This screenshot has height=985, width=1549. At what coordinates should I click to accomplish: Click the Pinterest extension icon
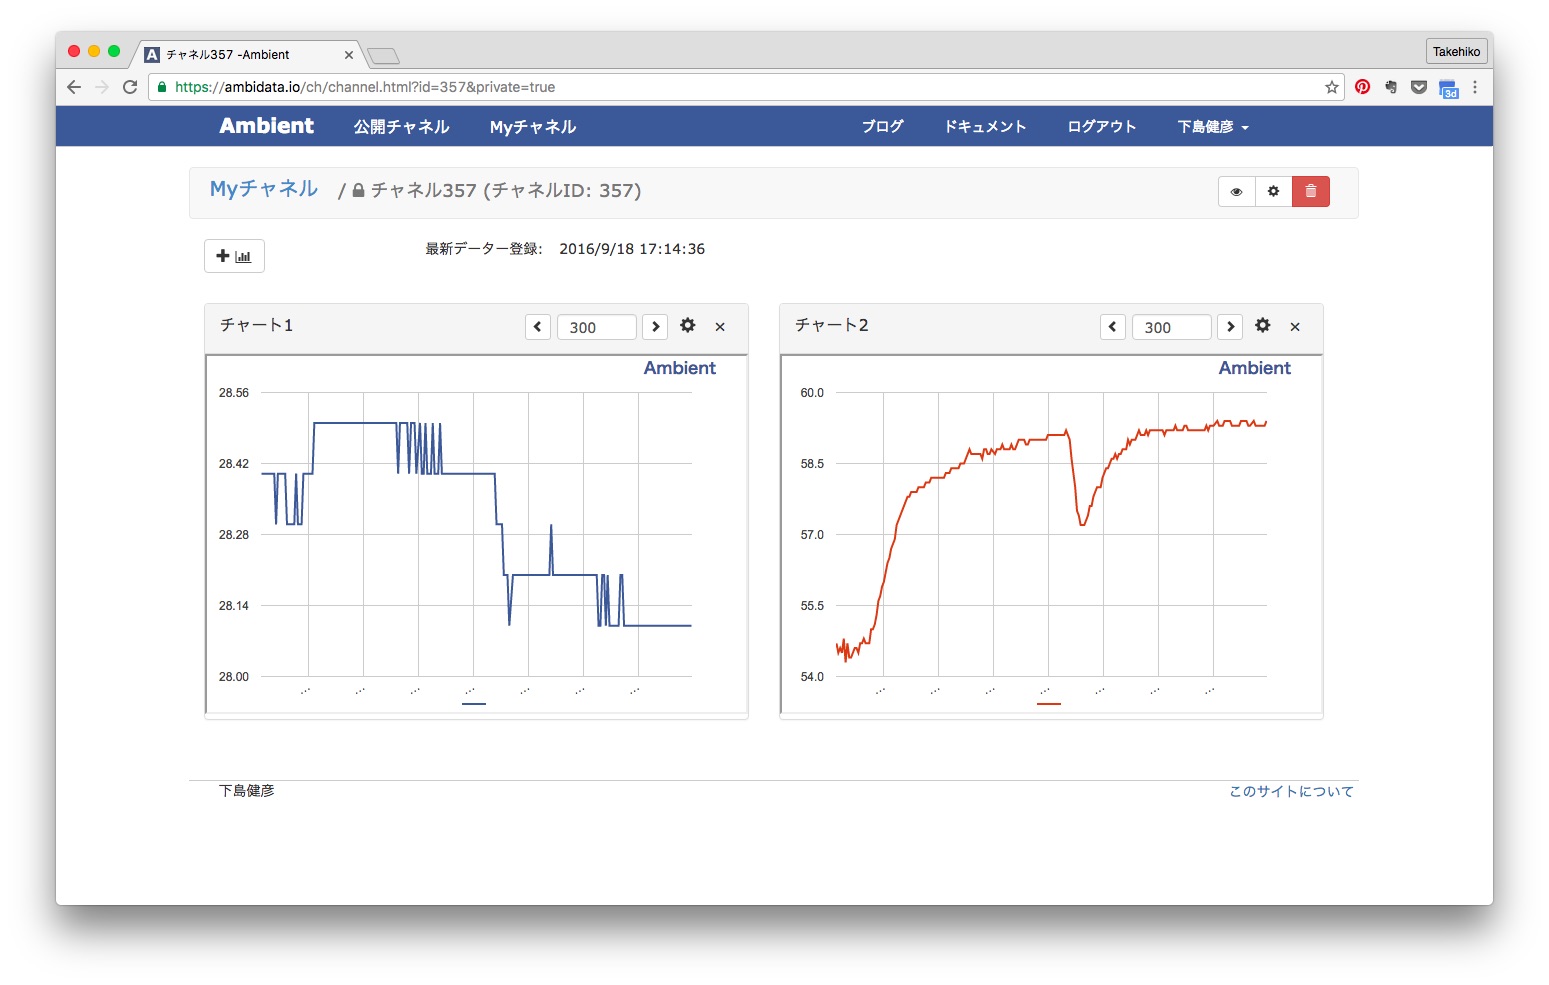coord(1362,87)
